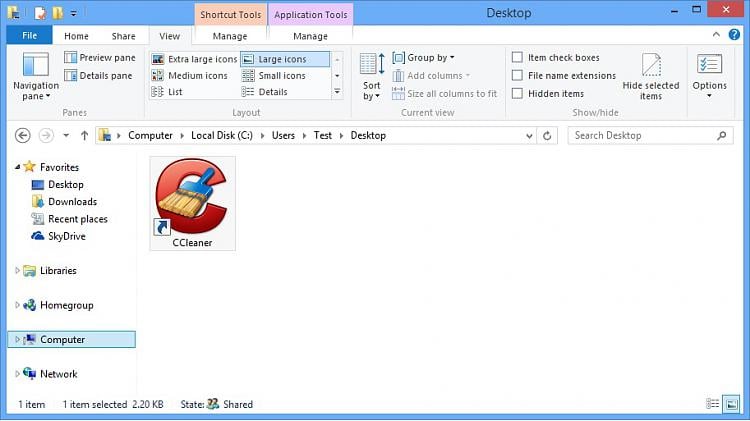Switch to List layout

pos(166,92)
